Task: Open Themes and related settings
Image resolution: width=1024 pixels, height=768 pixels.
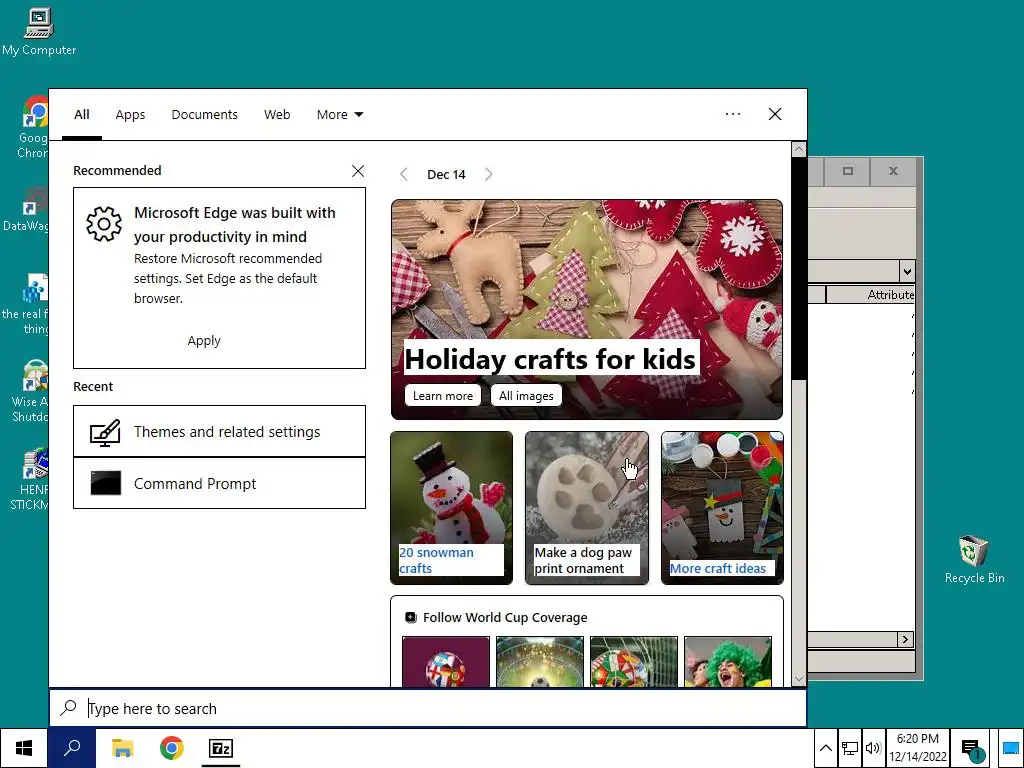Action: pyautogui.click(x=219, y=431)
